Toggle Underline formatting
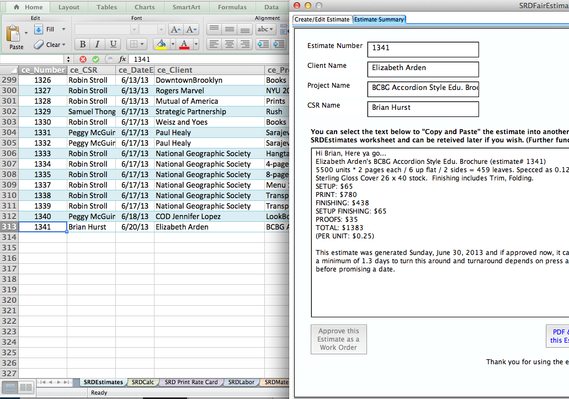569x399 pixels. [113, 44]
